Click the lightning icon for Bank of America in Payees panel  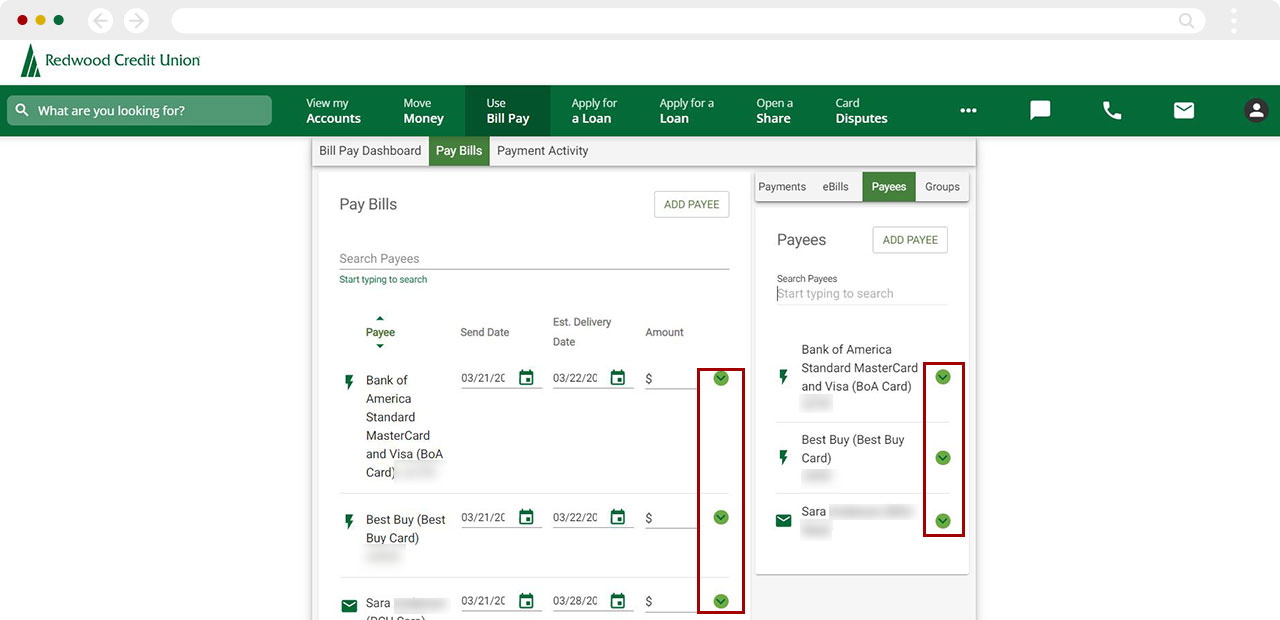tap(784, 377)
